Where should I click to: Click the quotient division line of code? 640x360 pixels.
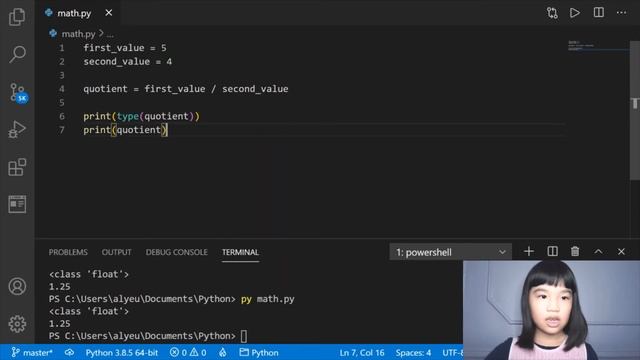pyautogui.click(x=186, y=89)
